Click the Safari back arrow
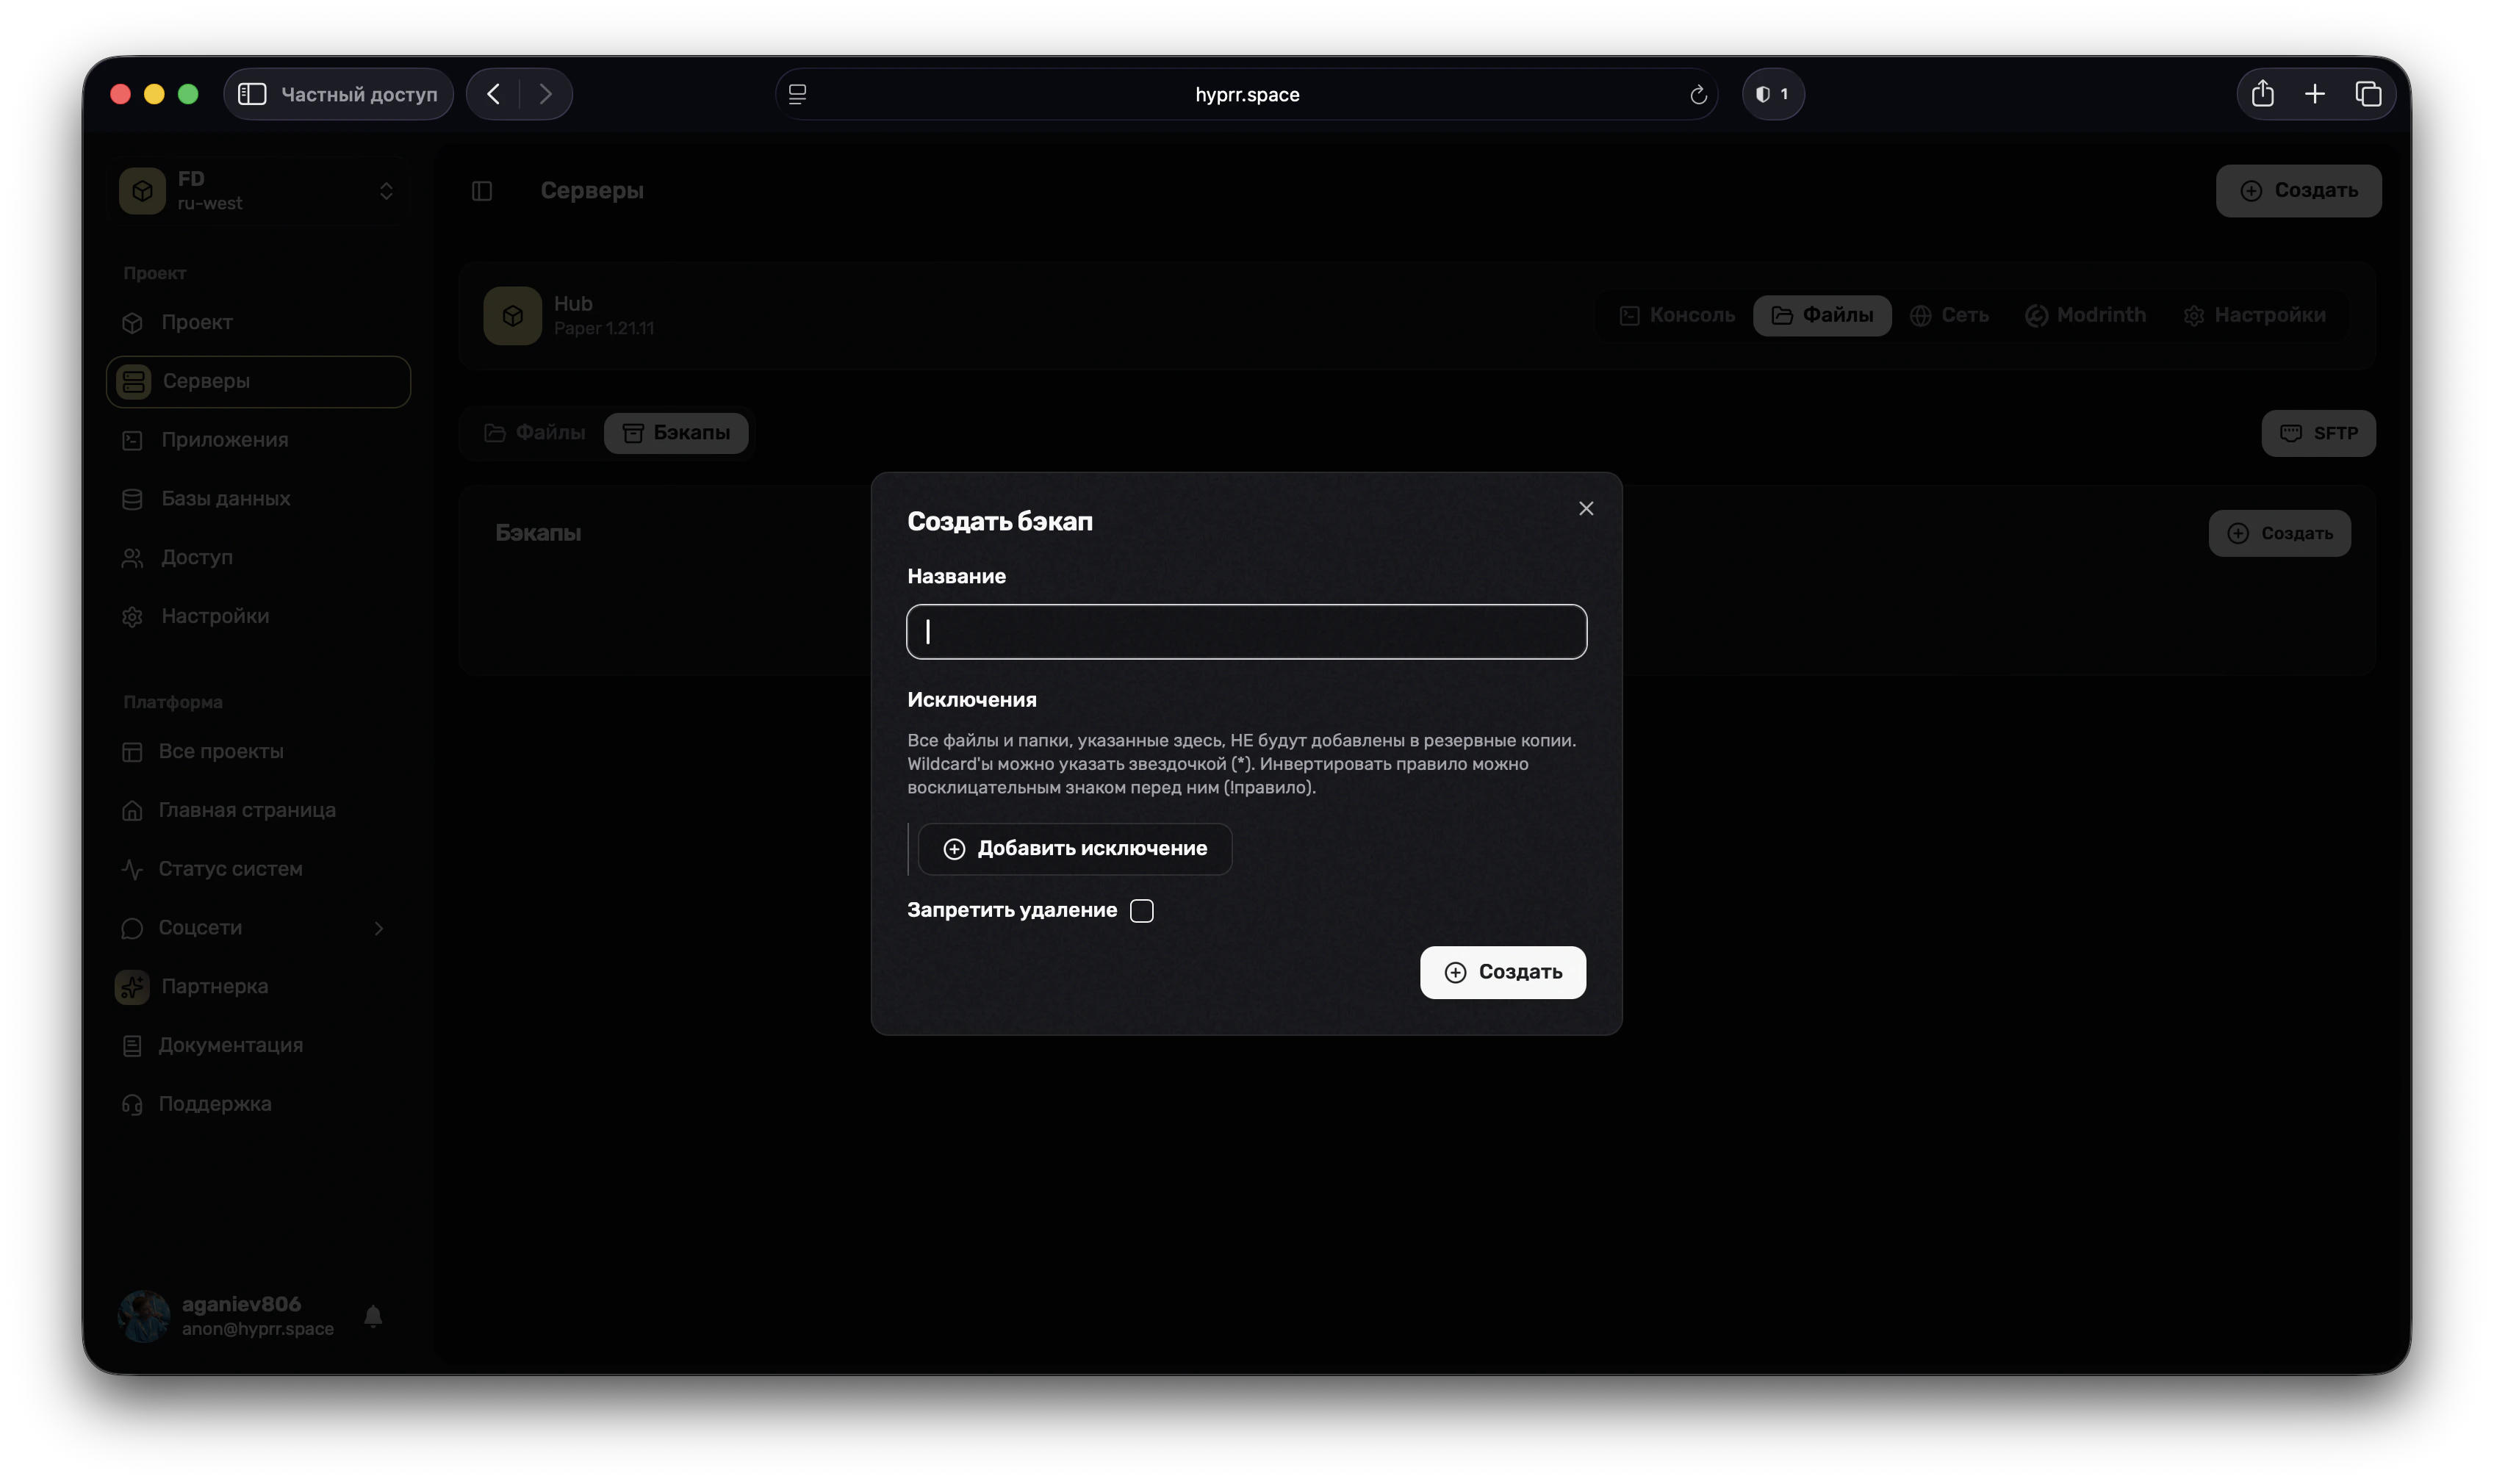2494x1484 pixels. tap(494, 94)
